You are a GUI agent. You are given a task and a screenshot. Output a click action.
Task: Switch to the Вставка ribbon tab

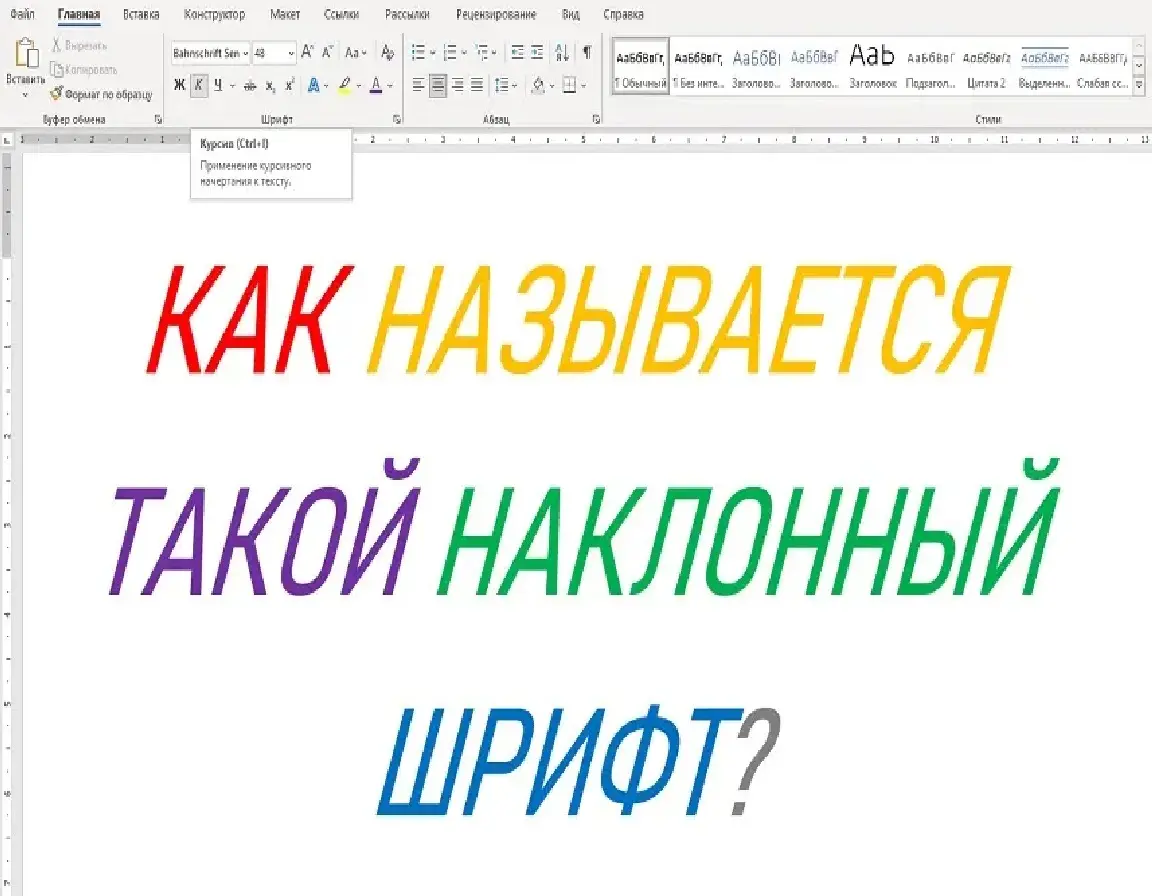139,14
